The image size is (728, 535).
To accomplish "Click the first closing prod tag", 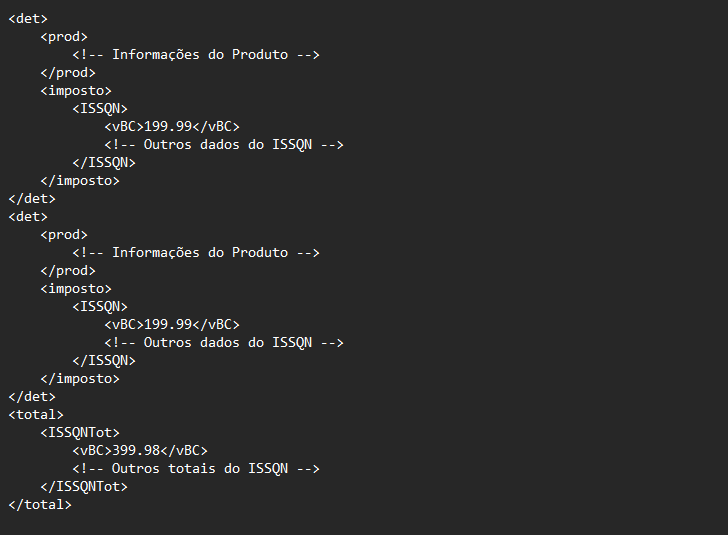I will click(x=68, y=72).
